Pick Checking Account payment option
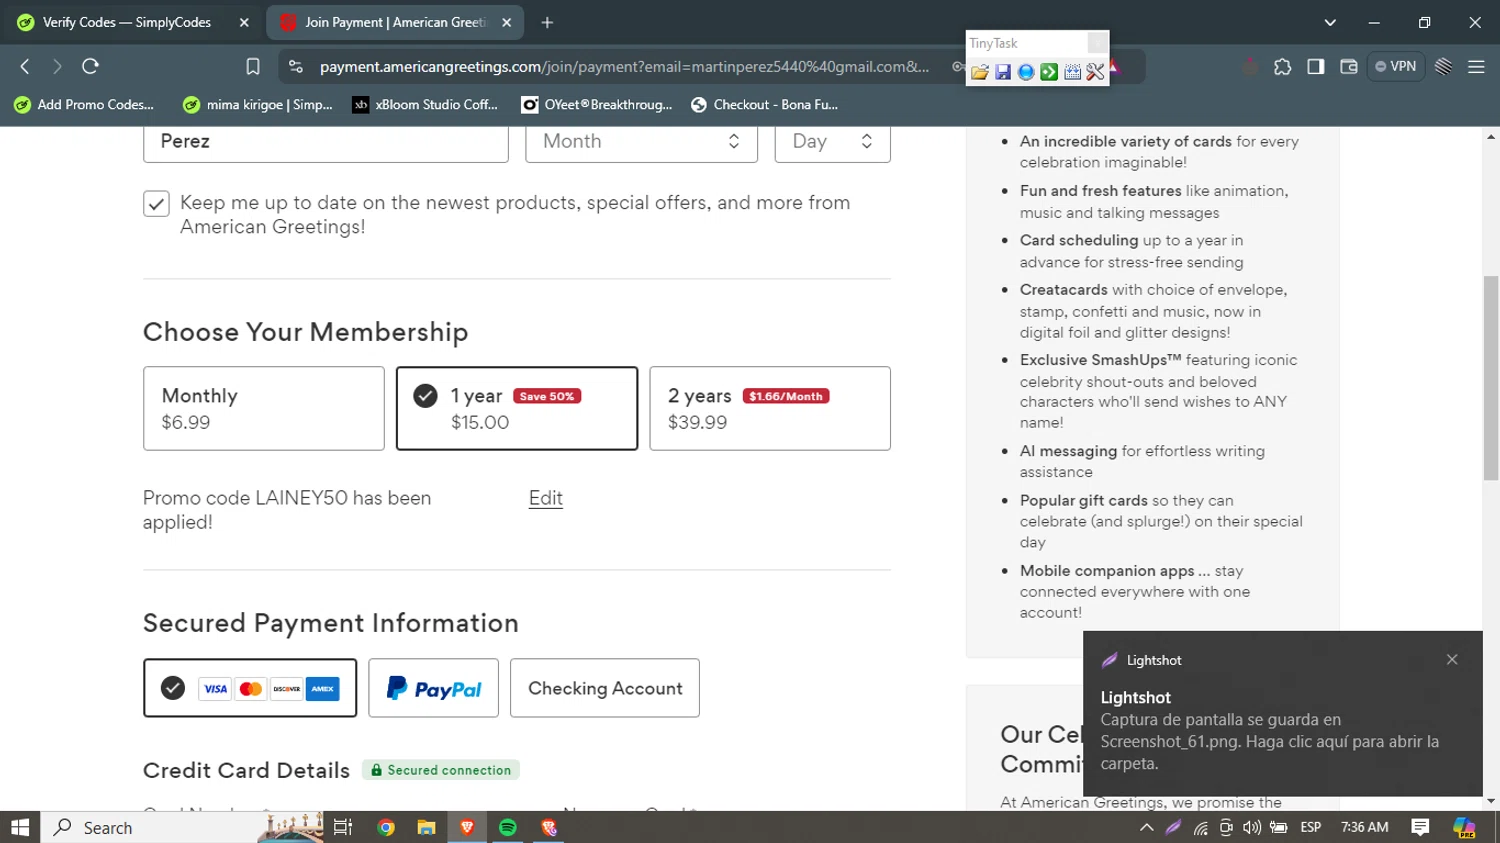Image resolution: width=1500 pixels, height=843 pixels. [605, 688]
